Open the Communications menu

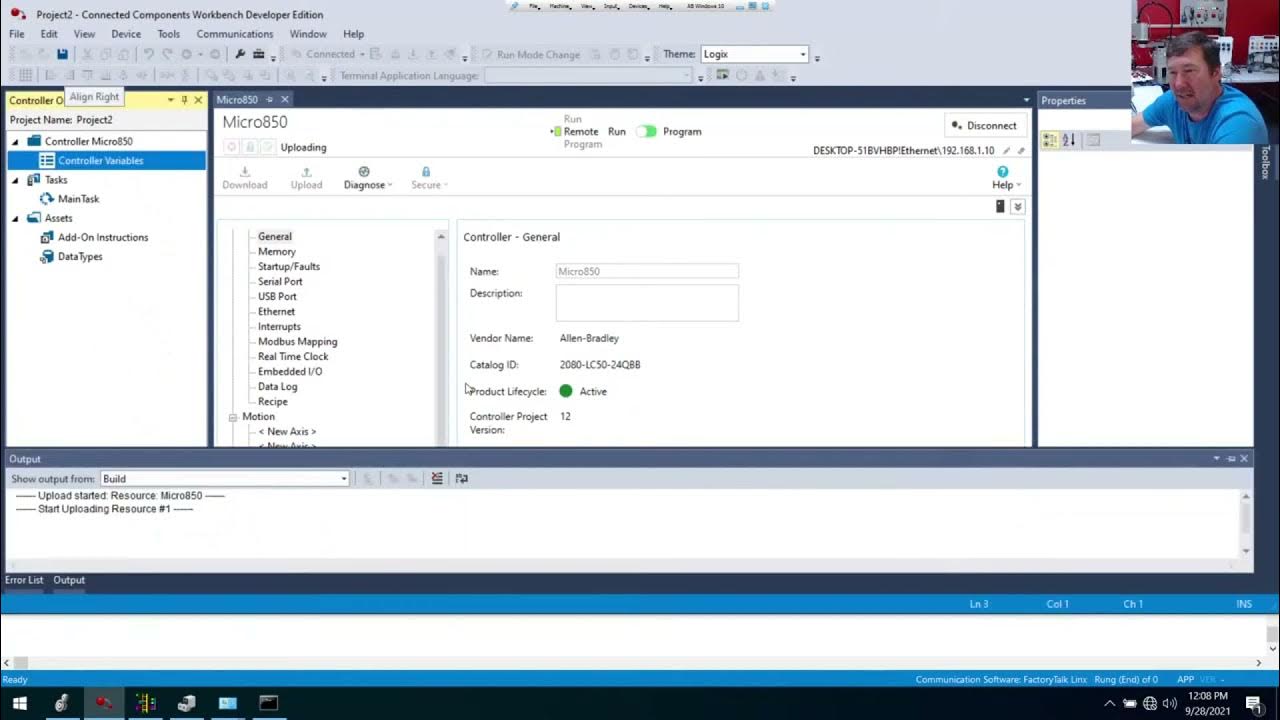(x=235, y=34)
